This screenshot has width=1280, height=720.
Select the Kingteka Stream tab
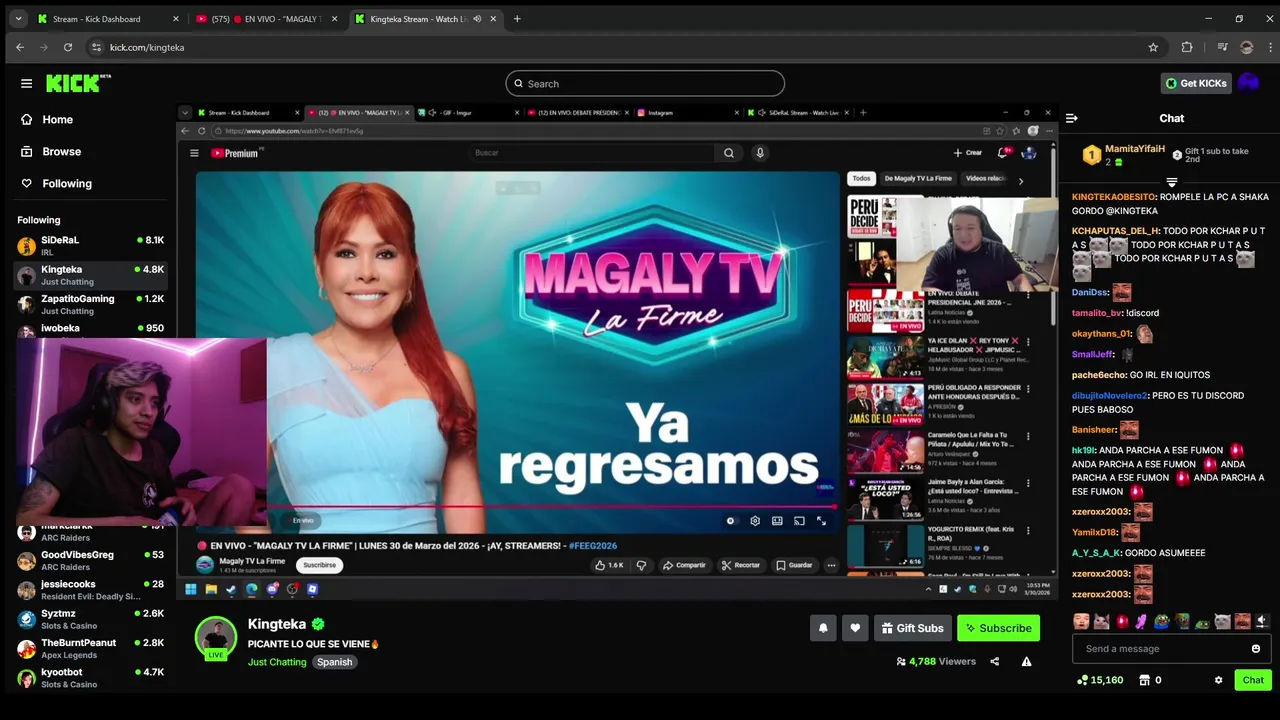pyautogui.click(x=425, y=19)
